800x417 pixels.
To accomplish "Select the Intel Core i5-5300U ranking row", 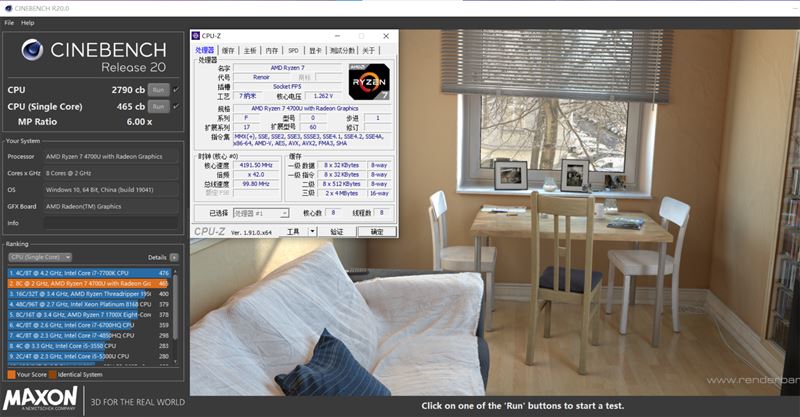I will point(89,356).
